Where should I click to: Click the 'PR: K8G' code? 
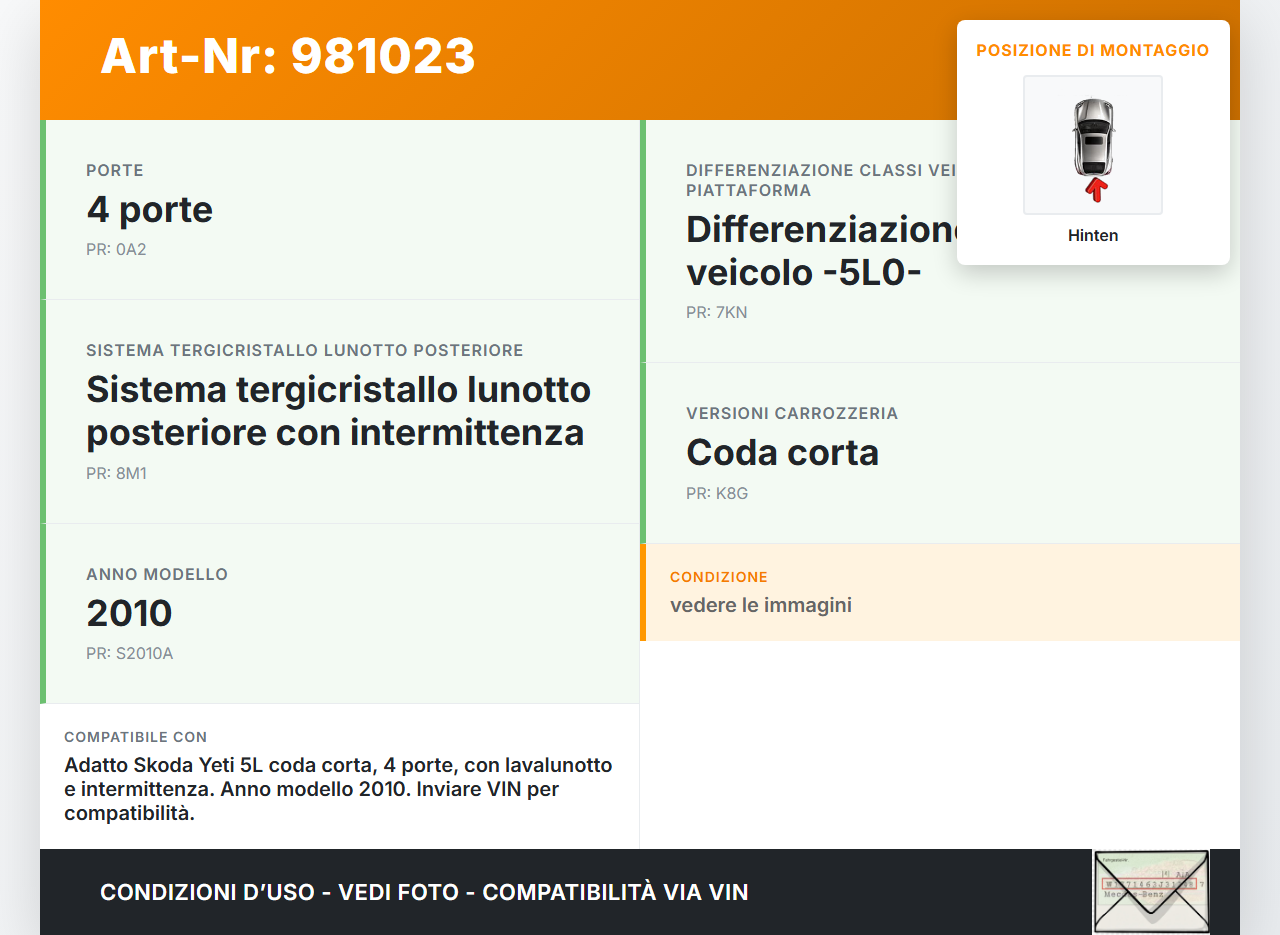pyautogui.click(x=717, y=493)
